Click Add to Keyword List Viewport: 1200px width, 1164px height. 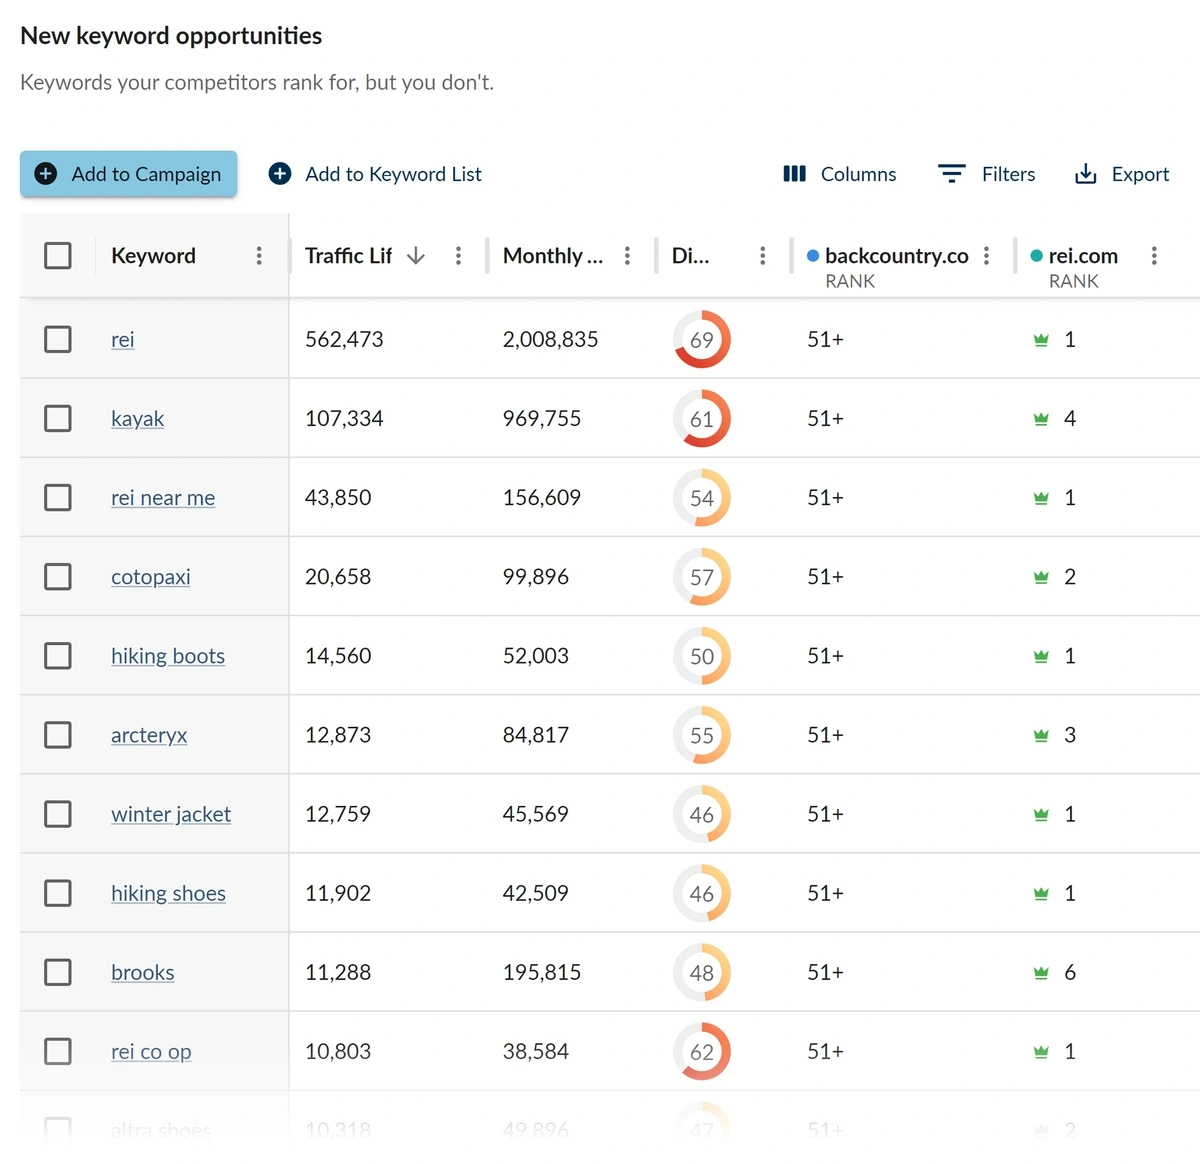click(x=375, y=174)
